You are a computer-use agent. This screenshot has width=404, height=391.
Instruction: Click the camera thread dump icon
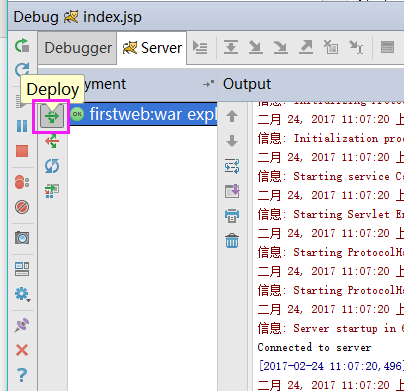22,238
